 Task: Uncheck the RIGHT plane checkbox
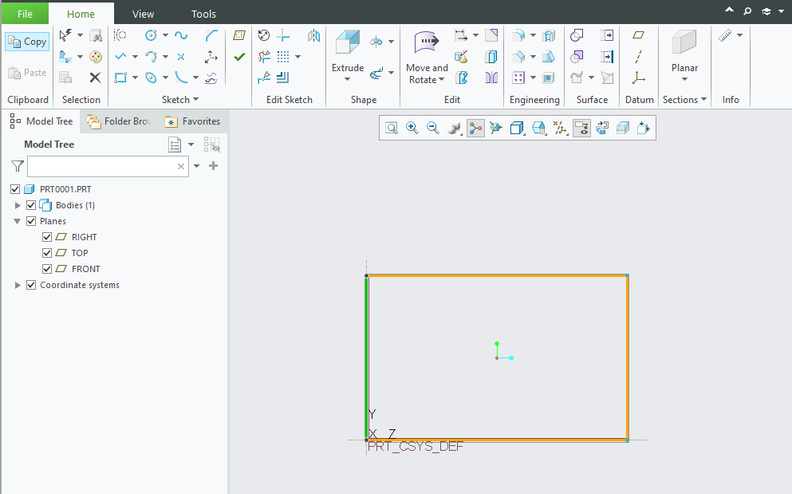coord(47,237)
